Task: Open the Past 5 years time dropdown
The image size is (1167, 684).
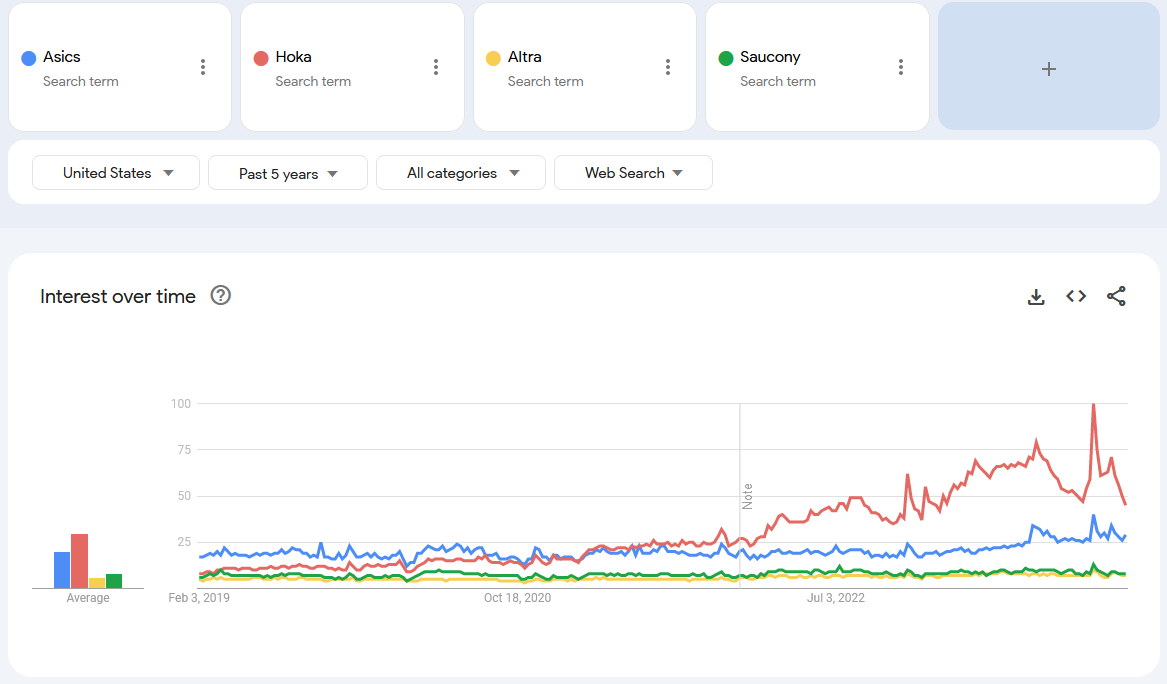Action: pyautogui.click(x=288, y=173)
